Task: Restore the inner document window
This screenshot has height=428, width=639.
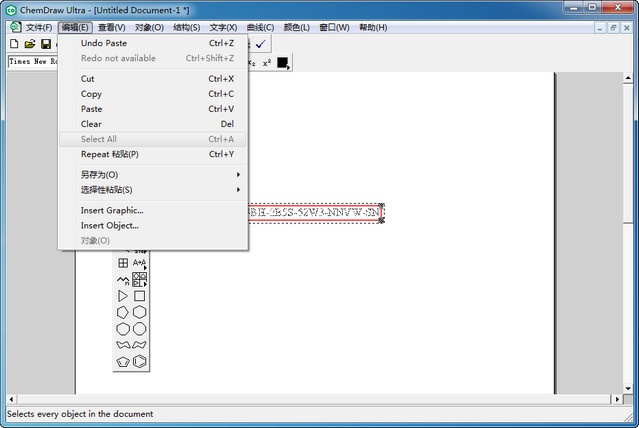Action: (x=613, y=28)
